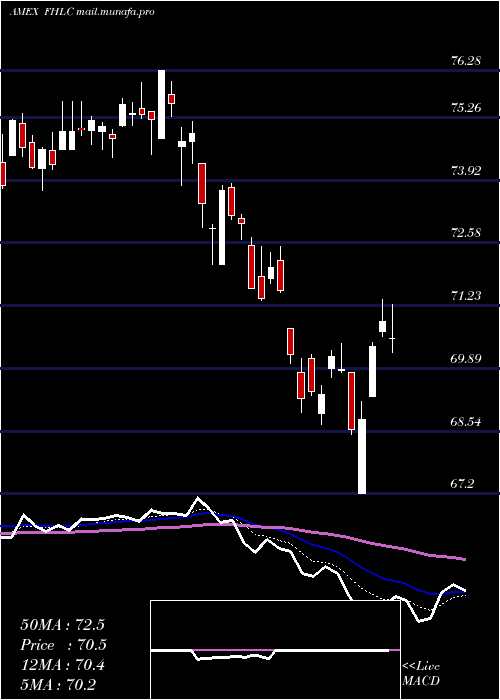Click the <<Live MACD label
Screen dimensions: 500x700
(421, 673)
